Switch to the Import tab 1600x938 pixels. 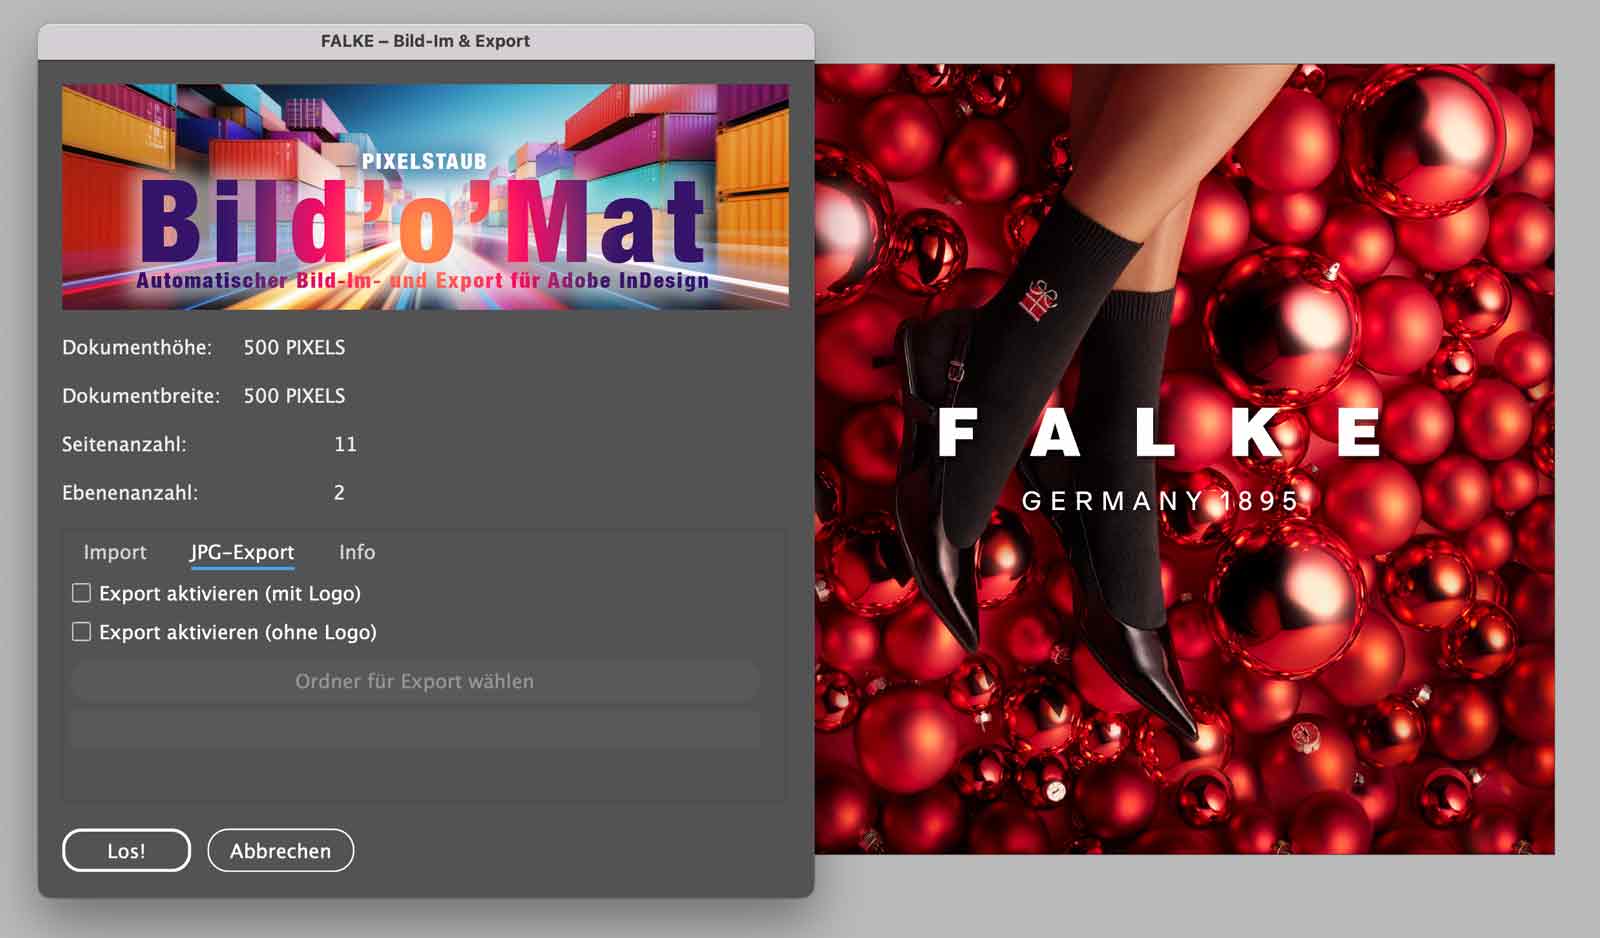pos(115,552)
